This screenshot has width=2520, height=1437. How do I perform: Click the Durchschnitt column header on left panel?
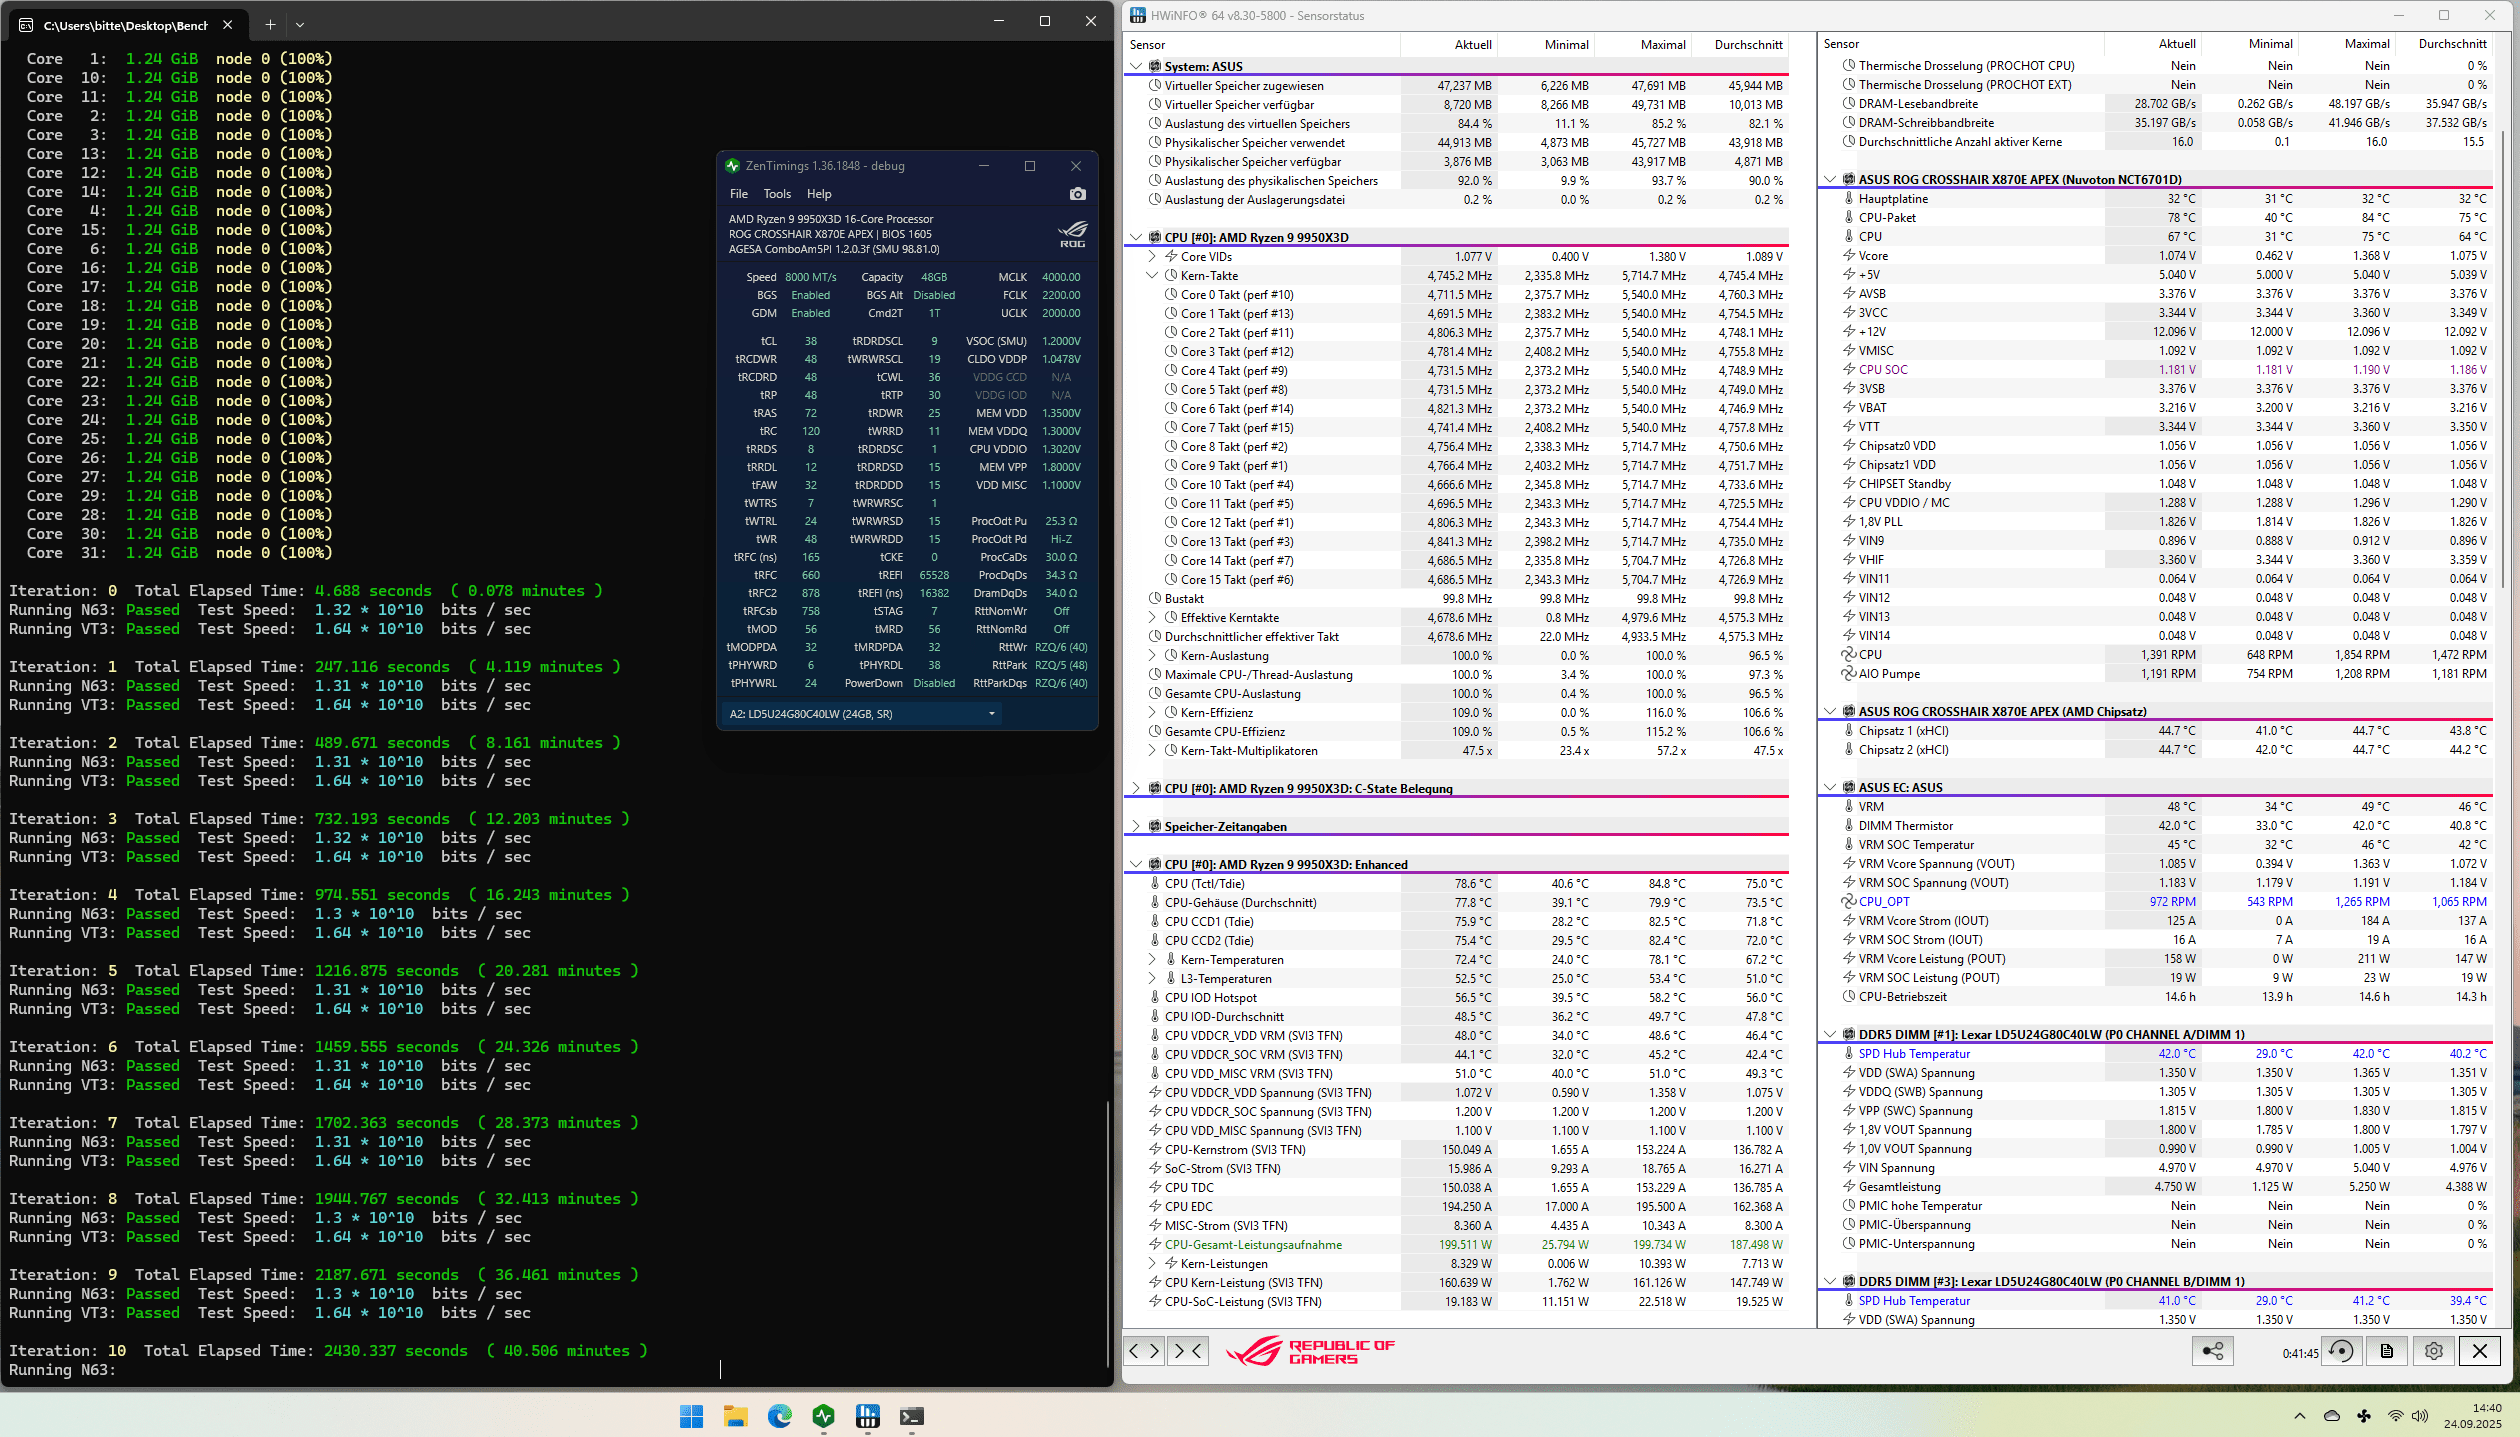click(x=1747, y=45)
